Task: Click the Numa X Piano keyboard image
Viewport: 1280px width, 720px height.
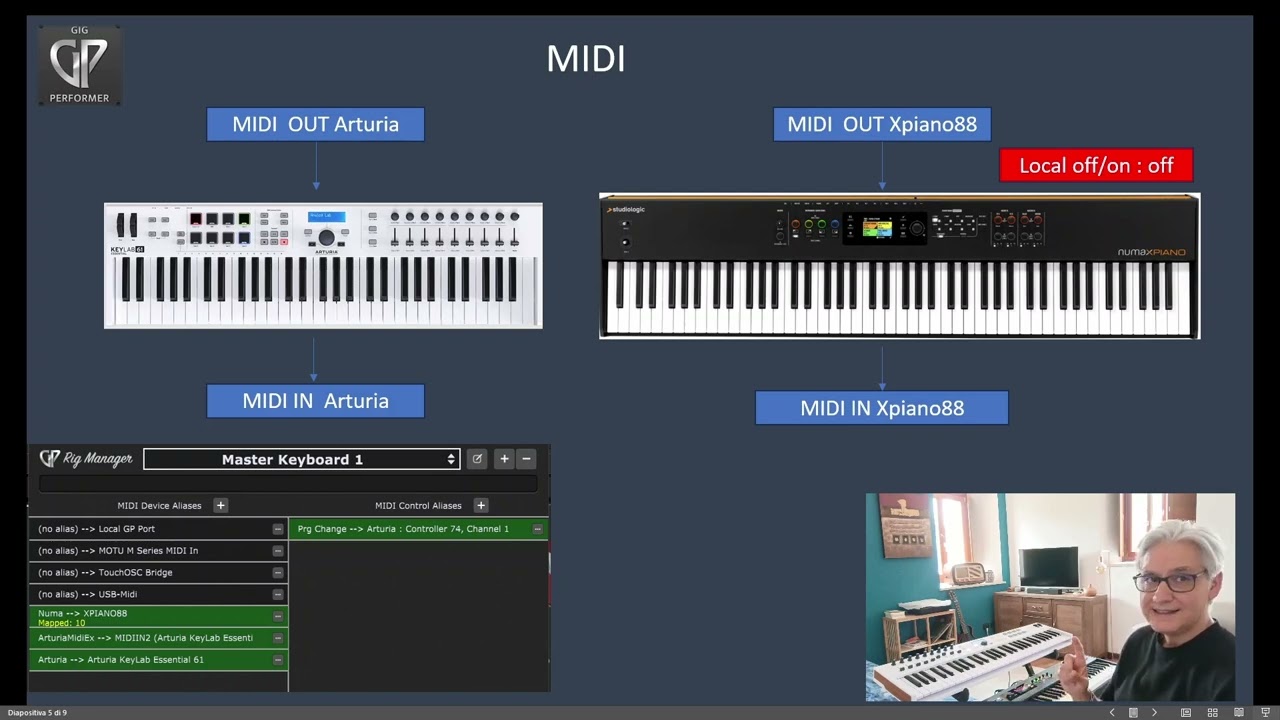Action: coord(899,266)
